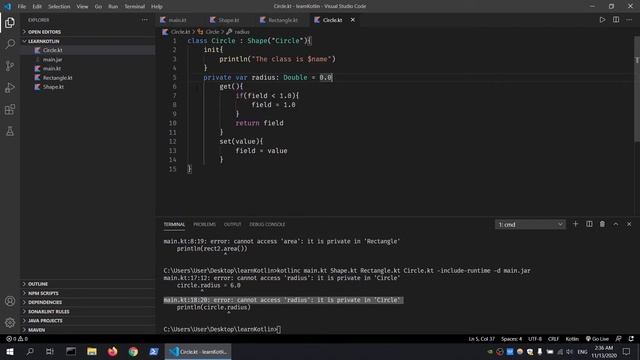Close the Circle.kt editor tab
Screen dimensions: 640x360
(353, 20)
